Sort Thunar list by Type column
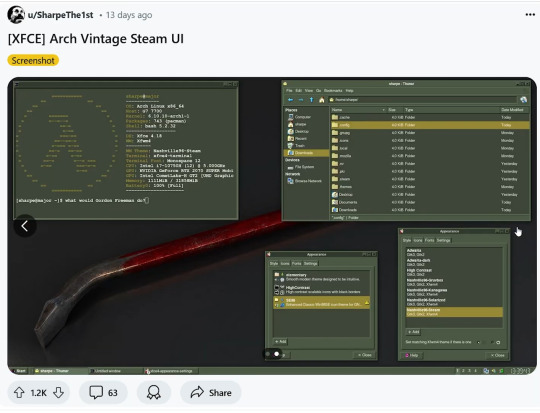 pos(409,110)
